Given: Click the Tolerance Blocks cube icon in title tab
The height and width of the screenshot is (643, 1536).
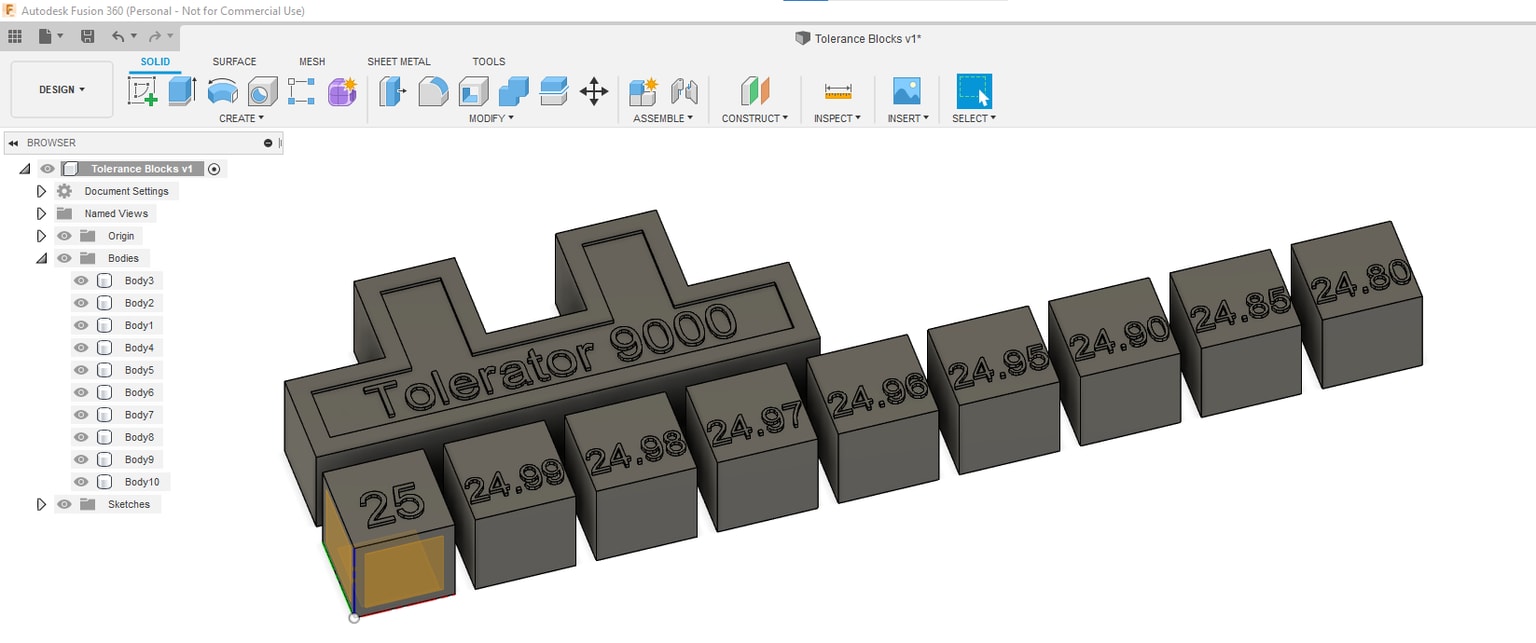Looking at the screenshot, I should click(x=802, y=38).
